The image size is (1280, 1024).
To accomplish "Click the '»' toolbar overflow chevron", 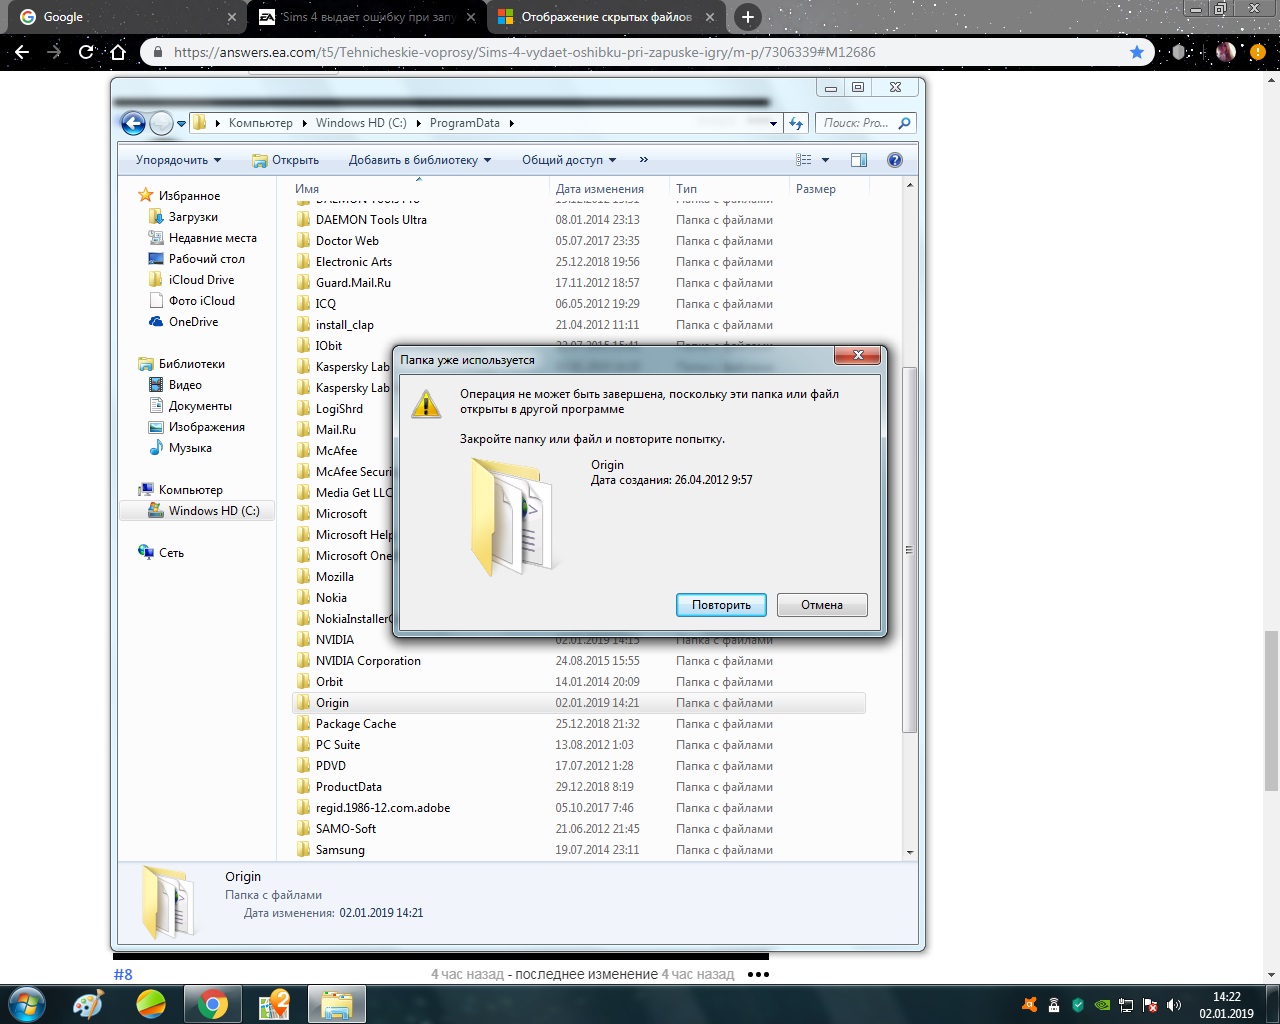I will pos(644,160).
